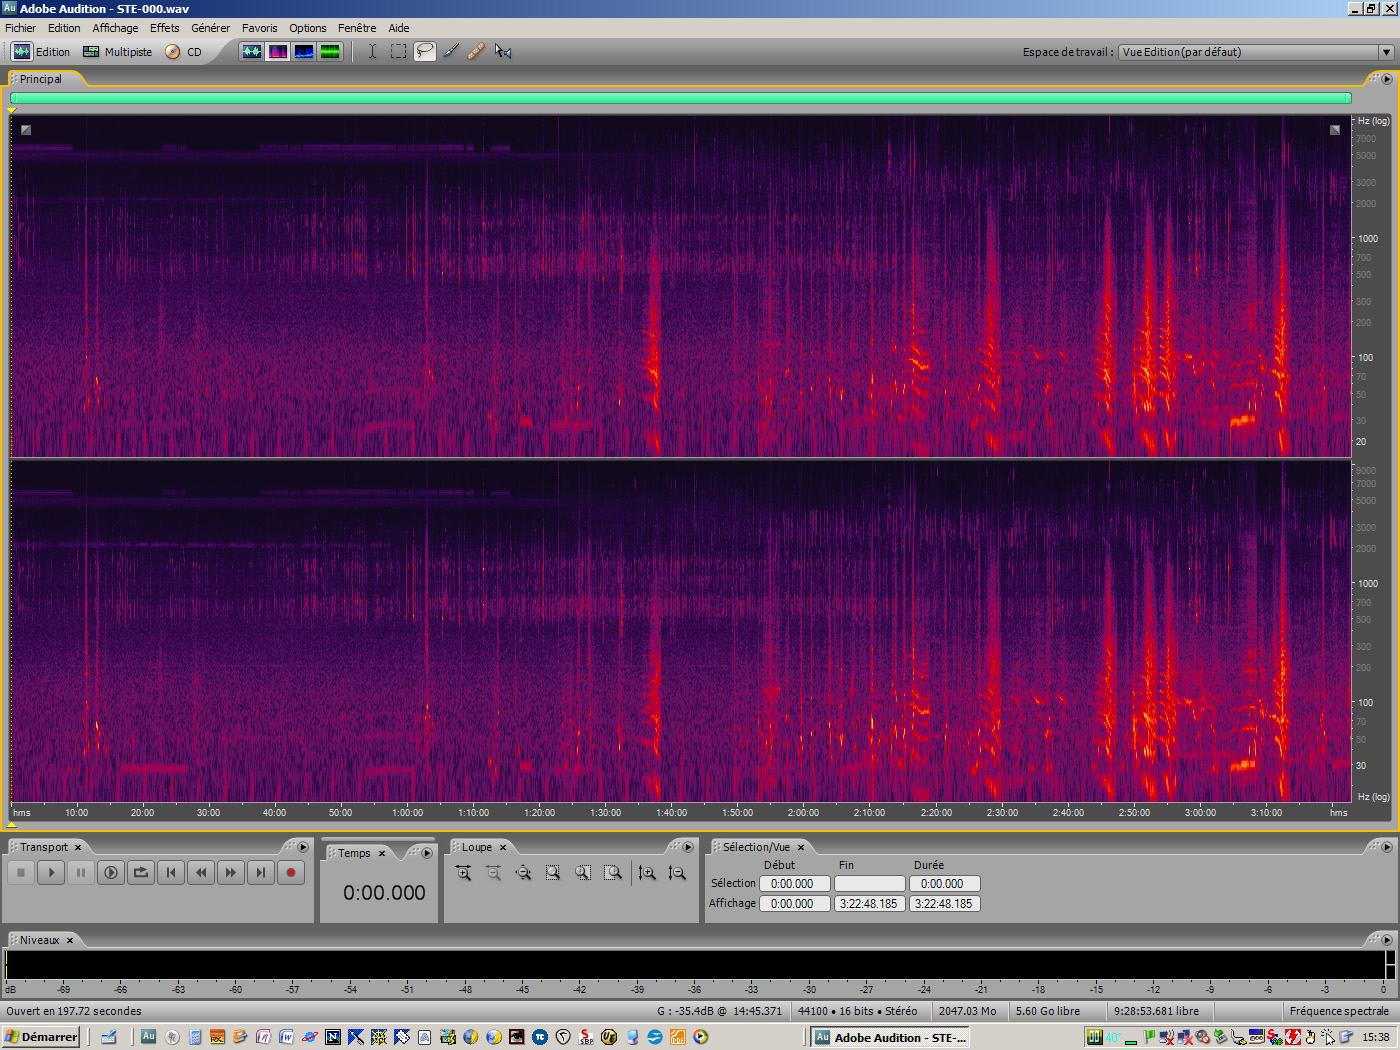
Task: Select the effects paintbrush tool
Action: click(450, 51)
